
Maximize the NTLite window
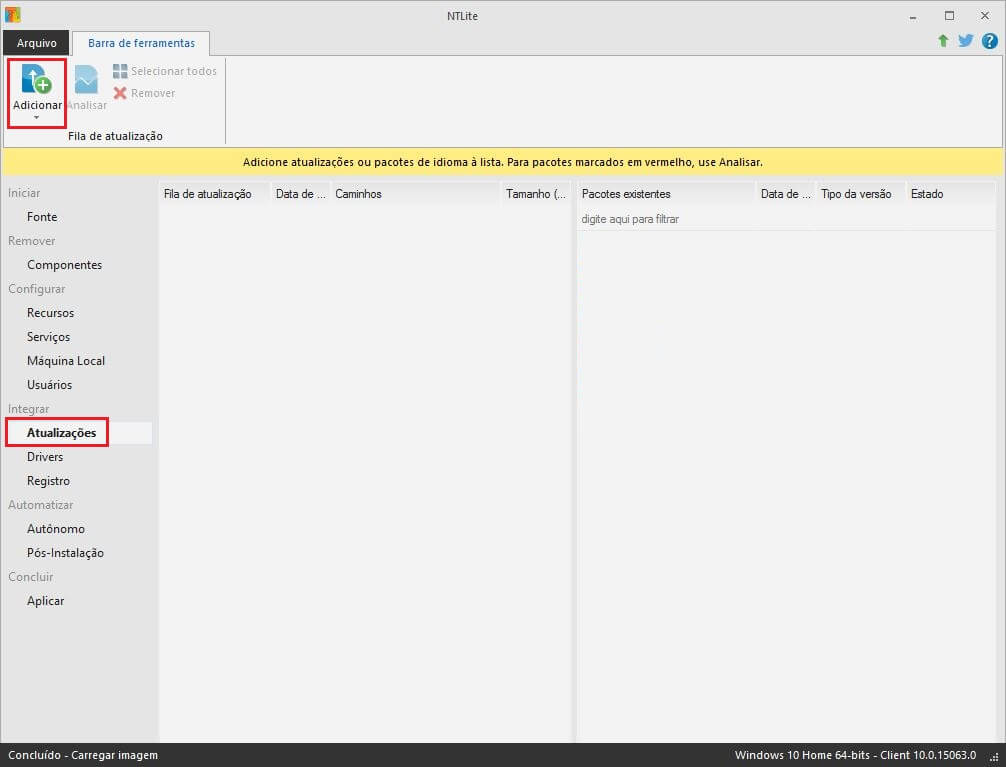[949, 16]
